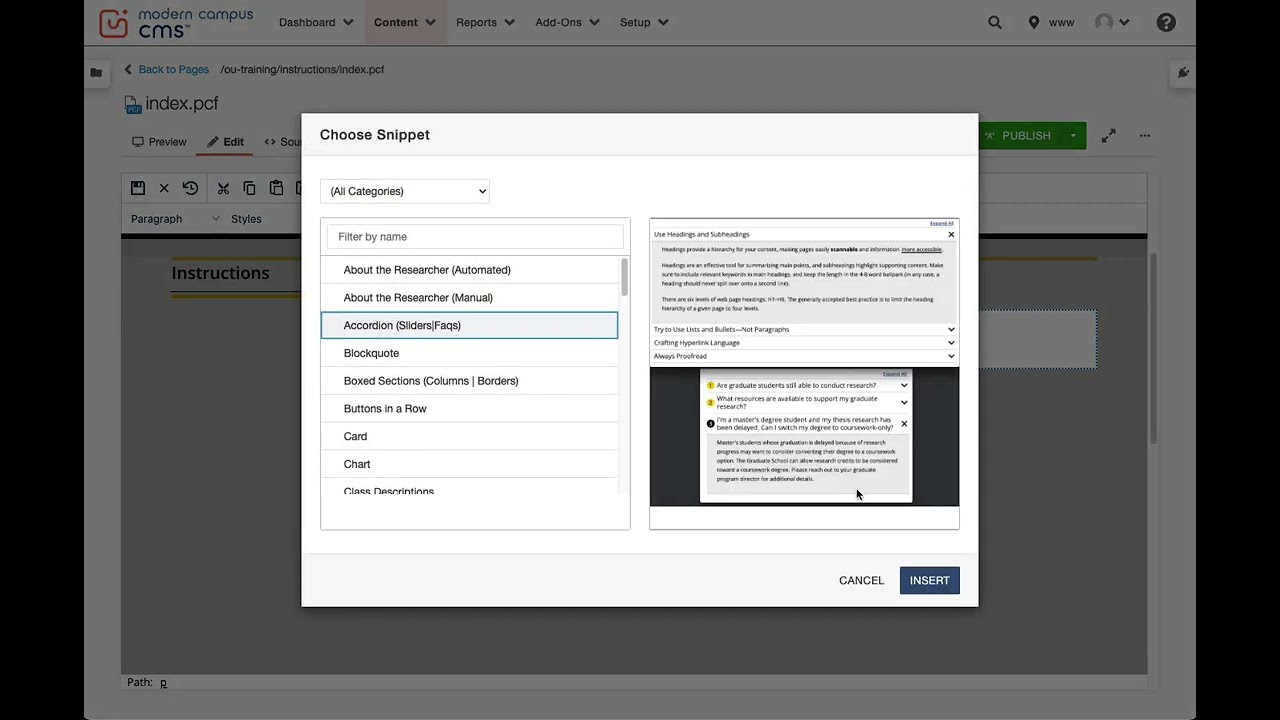Open the Paragraph format dropdown

(175, 219)
